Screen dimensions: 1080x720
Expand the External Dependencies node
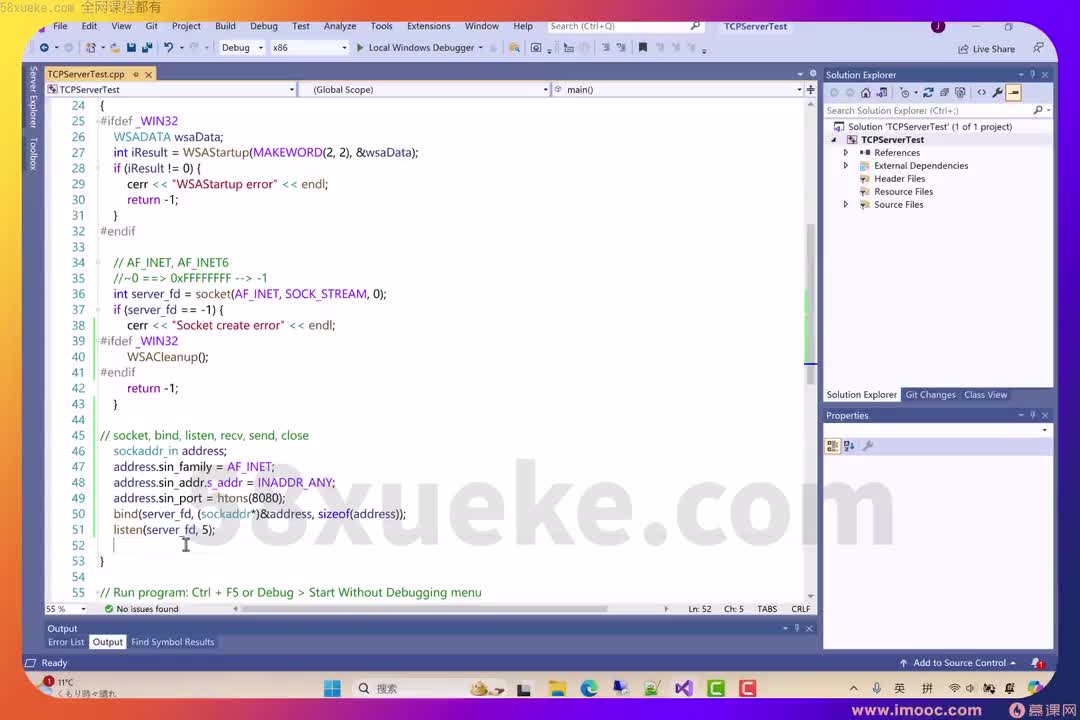(x=846, y=165)
